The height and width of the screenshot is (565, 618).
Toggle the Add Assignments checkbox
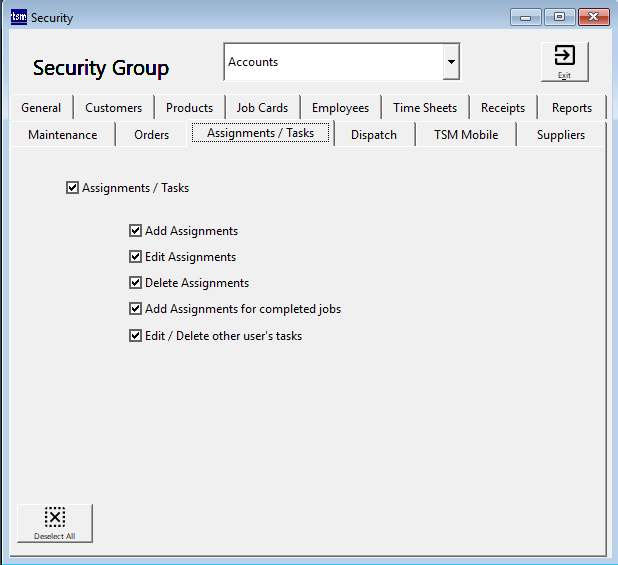click(136, 231)
